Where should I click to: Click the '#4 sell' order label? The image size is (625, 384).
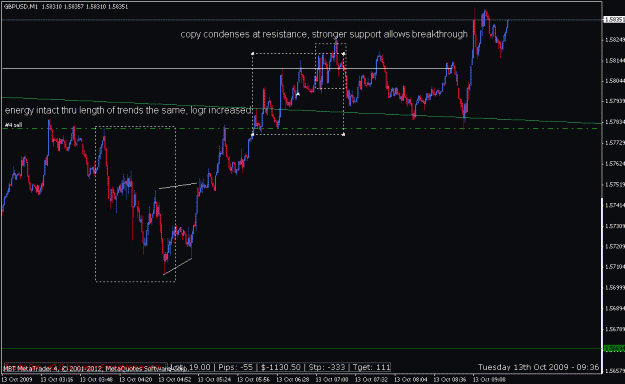[14, 125]
